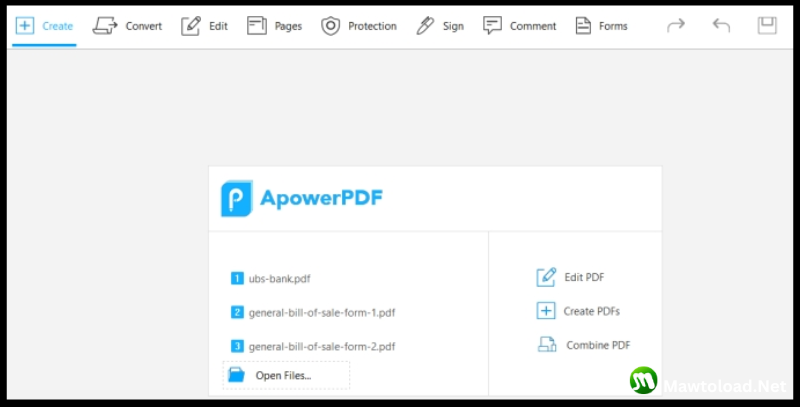This screenshot has height=407, width=800.
Task: Switch to the Convert tab
Action: 127,26
